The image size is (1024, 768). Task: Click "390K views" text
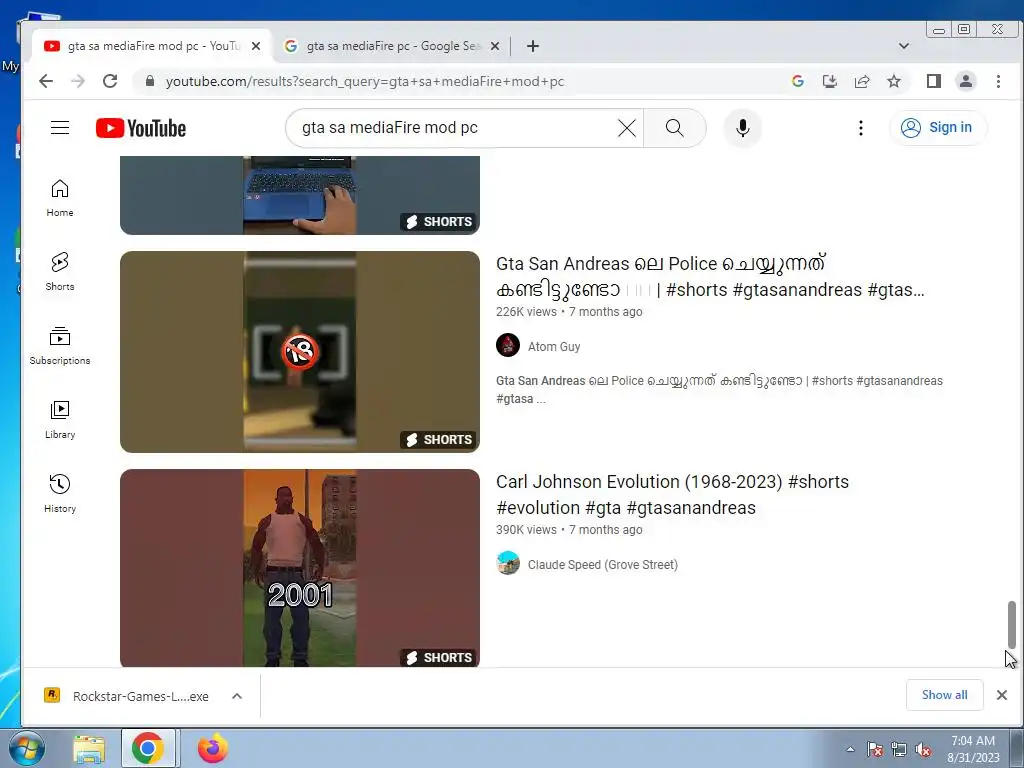click(526, 530)
